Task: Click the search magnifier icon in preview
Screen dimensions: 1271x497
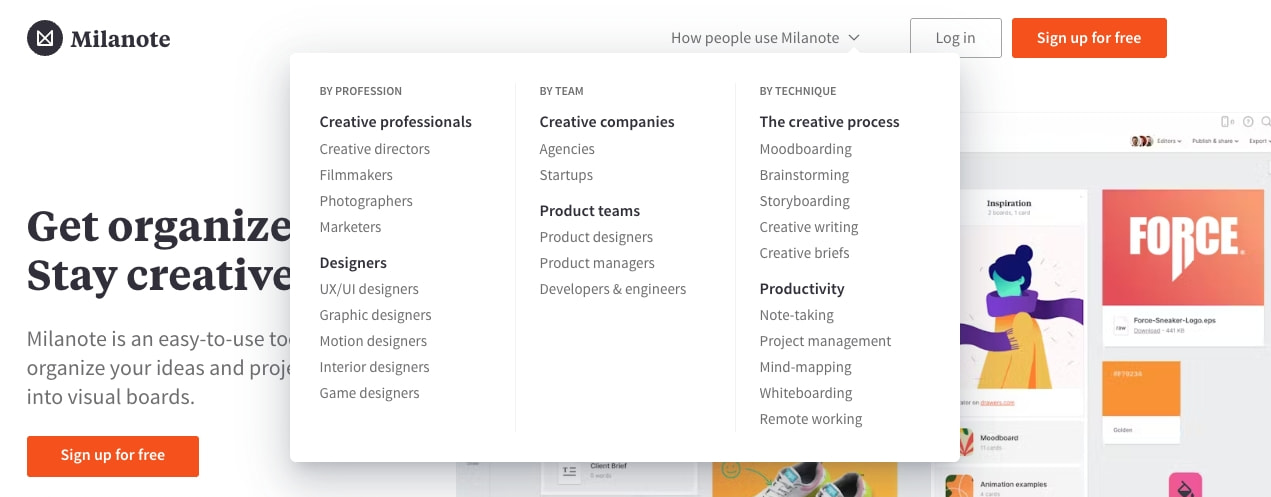Action: click(x=1266, y=121)
